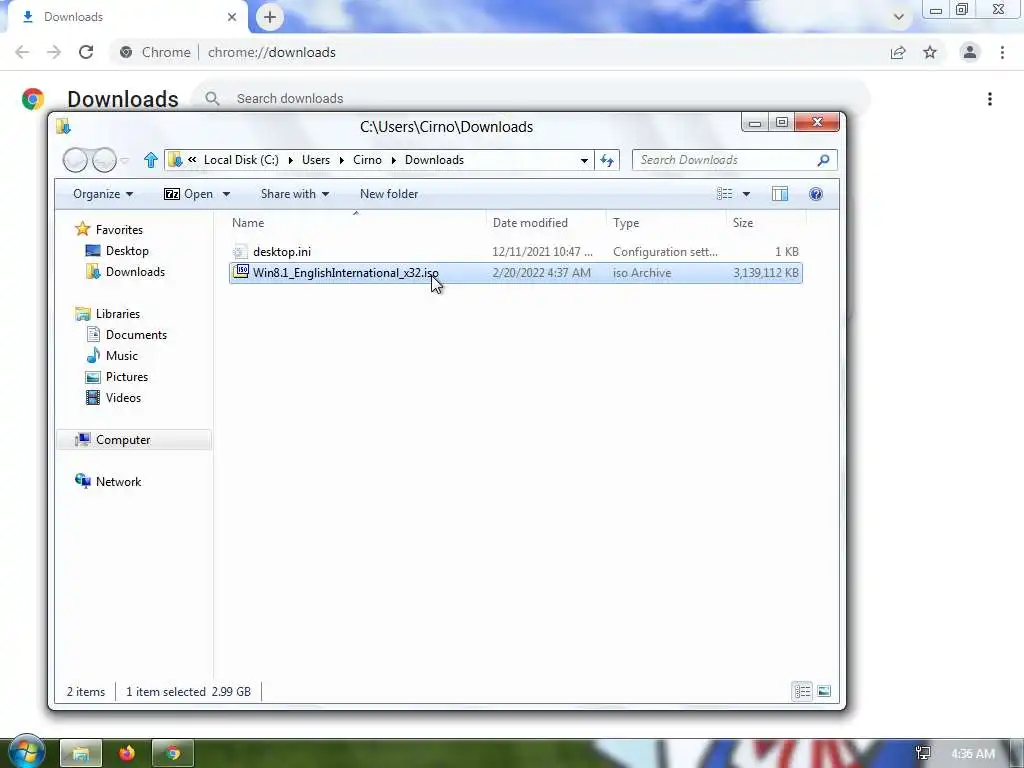The height and width of the screenshot is (768, 1024).
Task: Open address bar history dropdown
Action: click(584, 161)
